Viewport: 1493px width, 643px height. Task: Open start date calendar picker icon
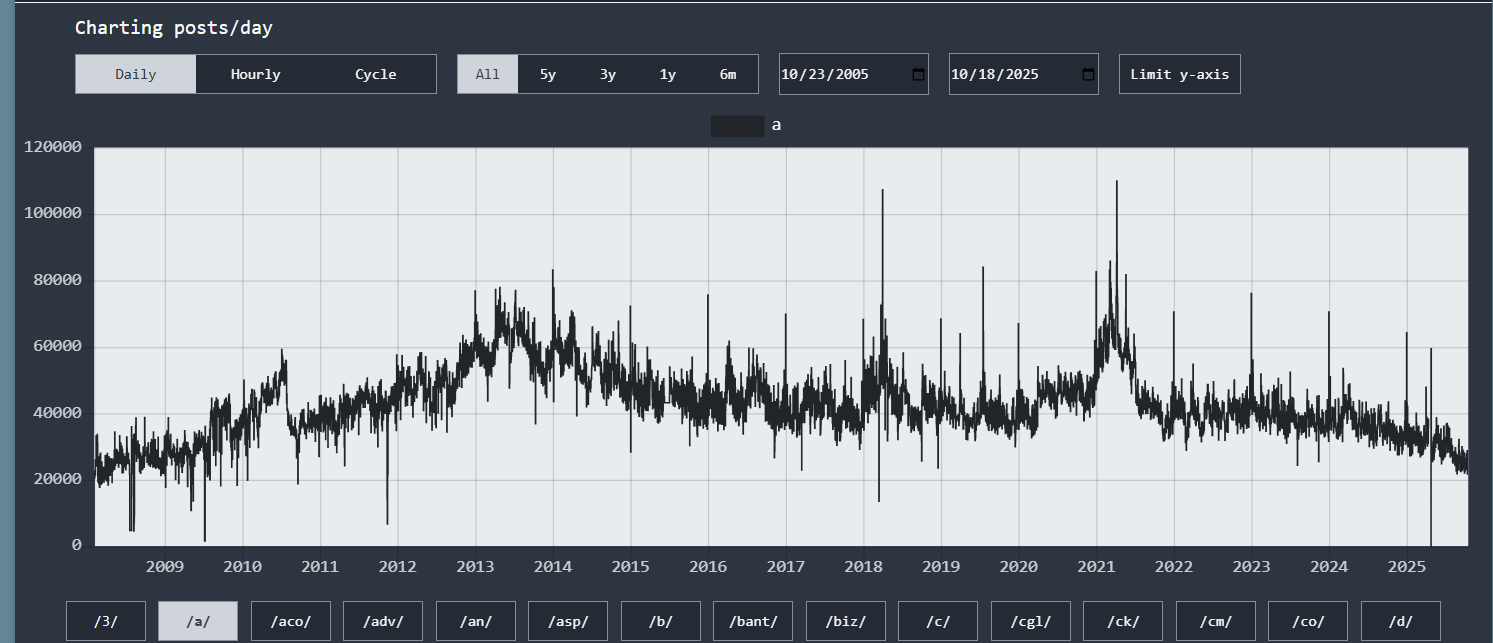click(919, 74)
